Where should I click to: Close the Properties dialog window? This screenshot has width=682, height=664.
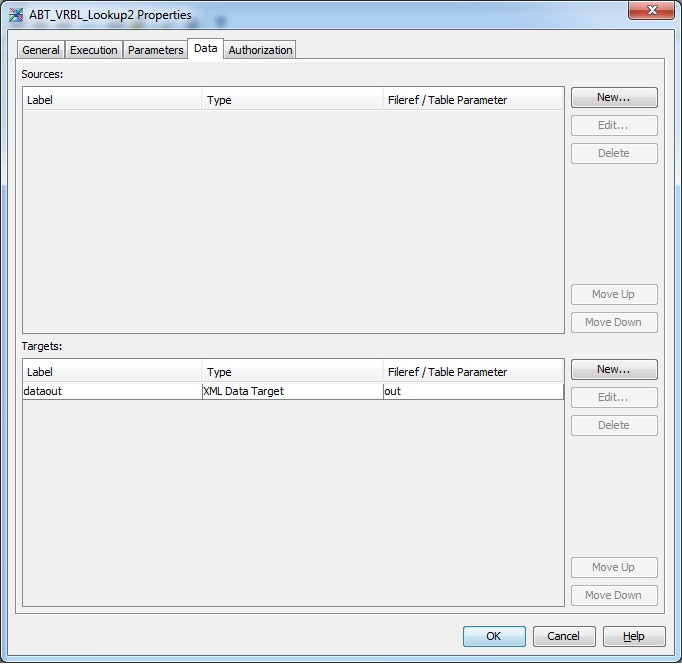(651, 10)
